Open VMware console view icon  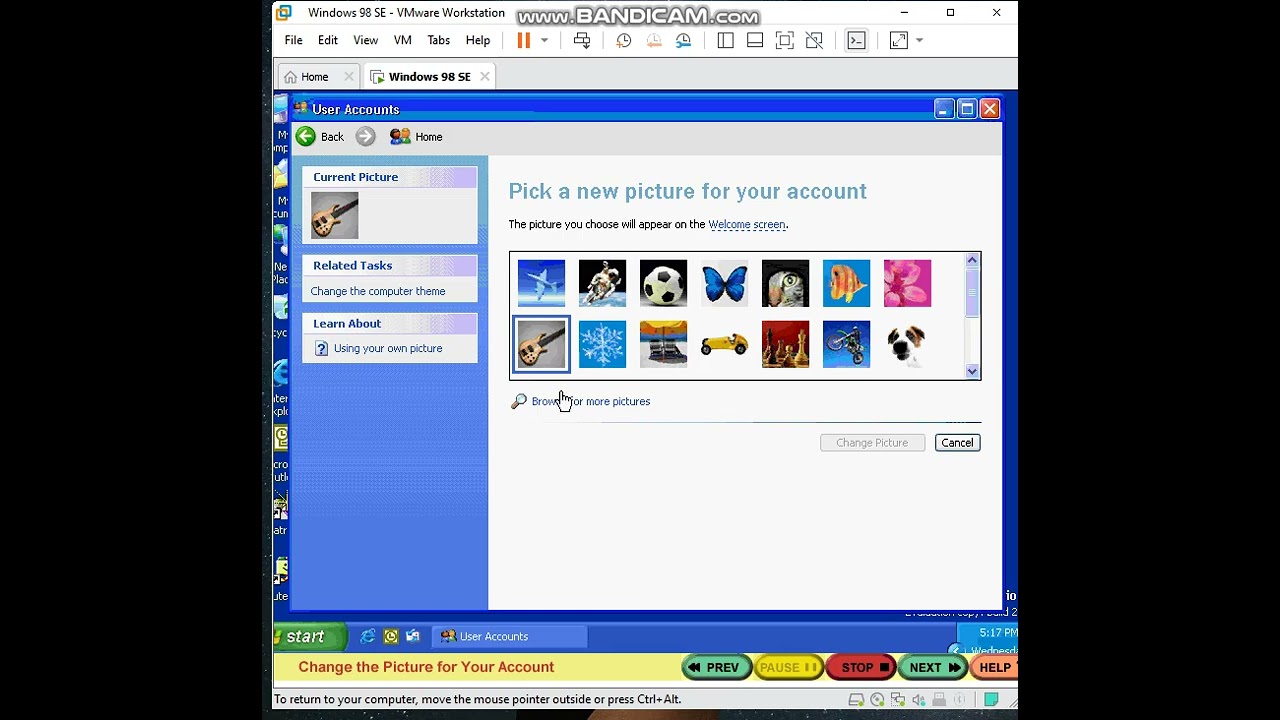click(857, 40)
